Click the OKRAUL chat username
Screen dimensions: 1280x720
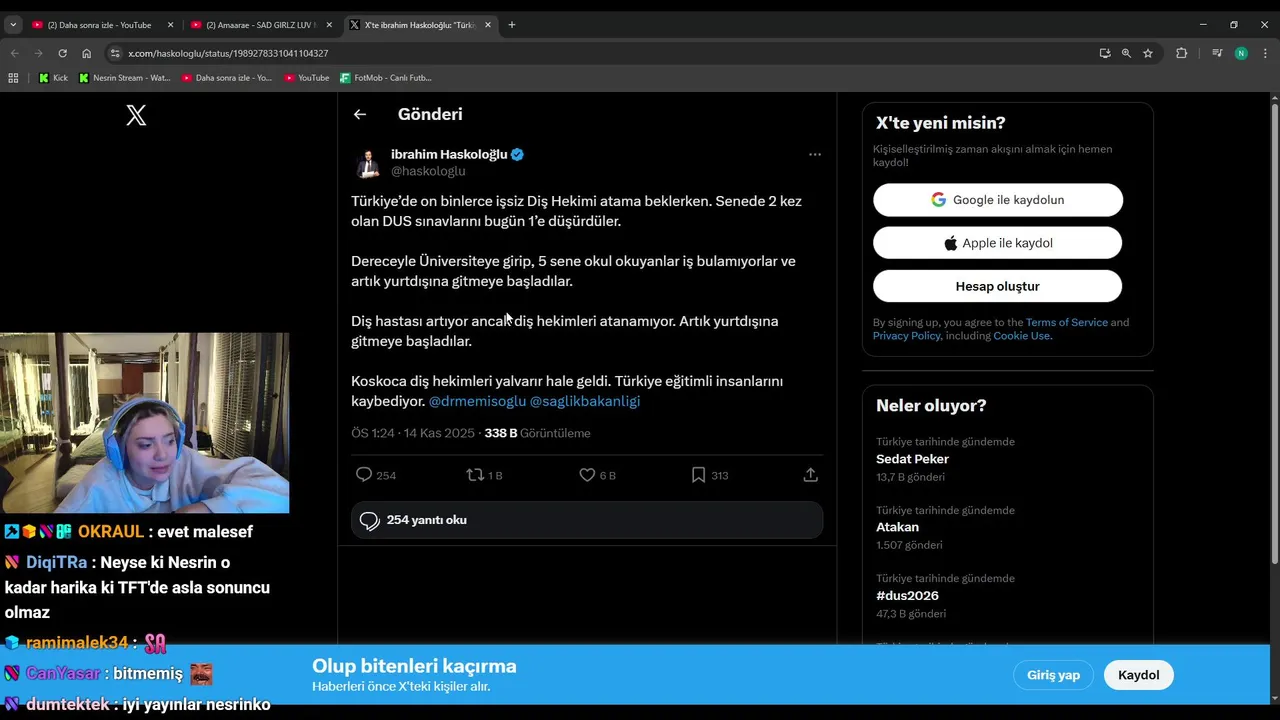(111, 532)
